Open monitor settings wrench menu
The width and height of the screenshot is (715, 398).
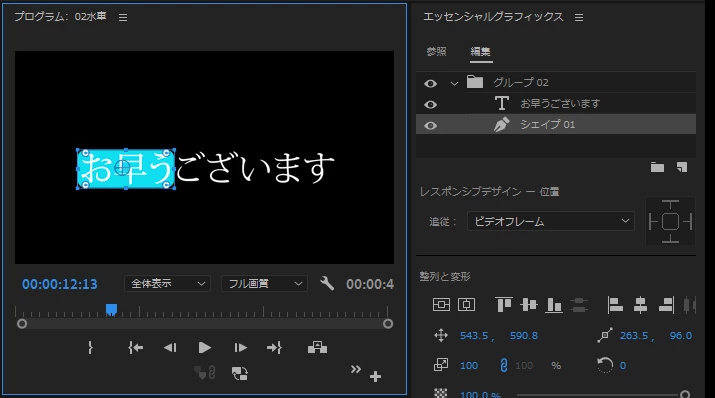pos(326,284)
